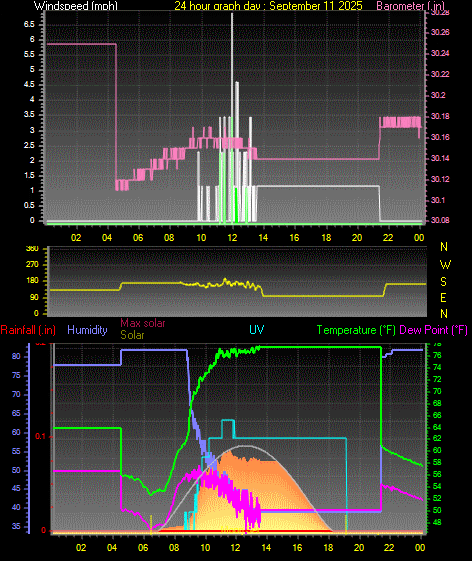The height and width of the screenshot is (561, 472).
Task: Click the '1.5' windspeed axis value
Action: coord(29,175)
